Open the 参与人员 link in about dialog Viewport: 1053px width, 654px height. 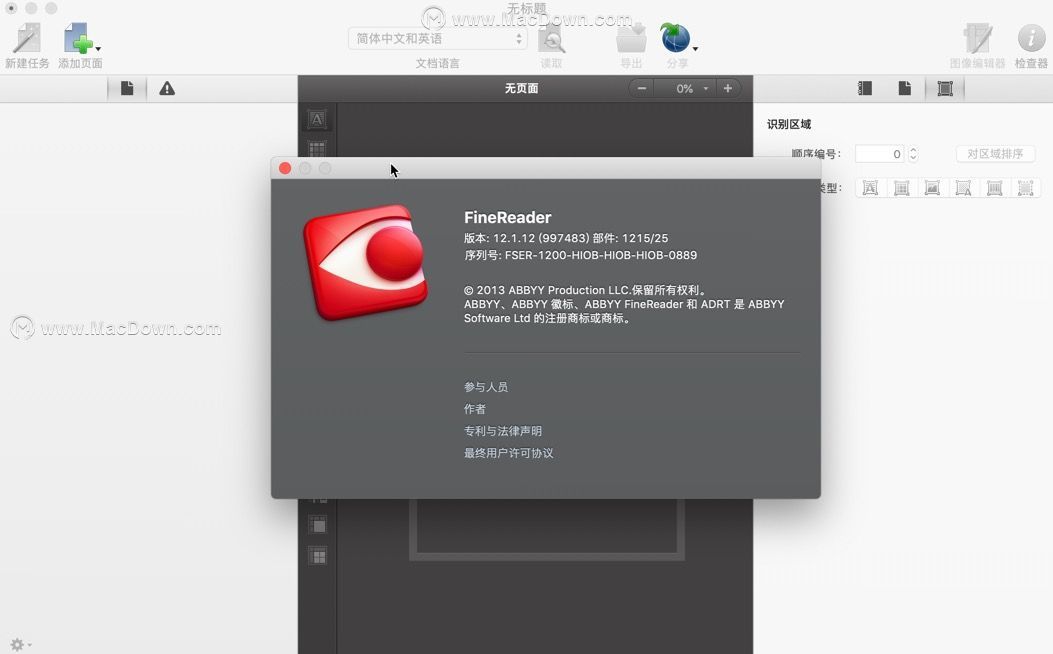pyautogui.click(x=486, y=387)
